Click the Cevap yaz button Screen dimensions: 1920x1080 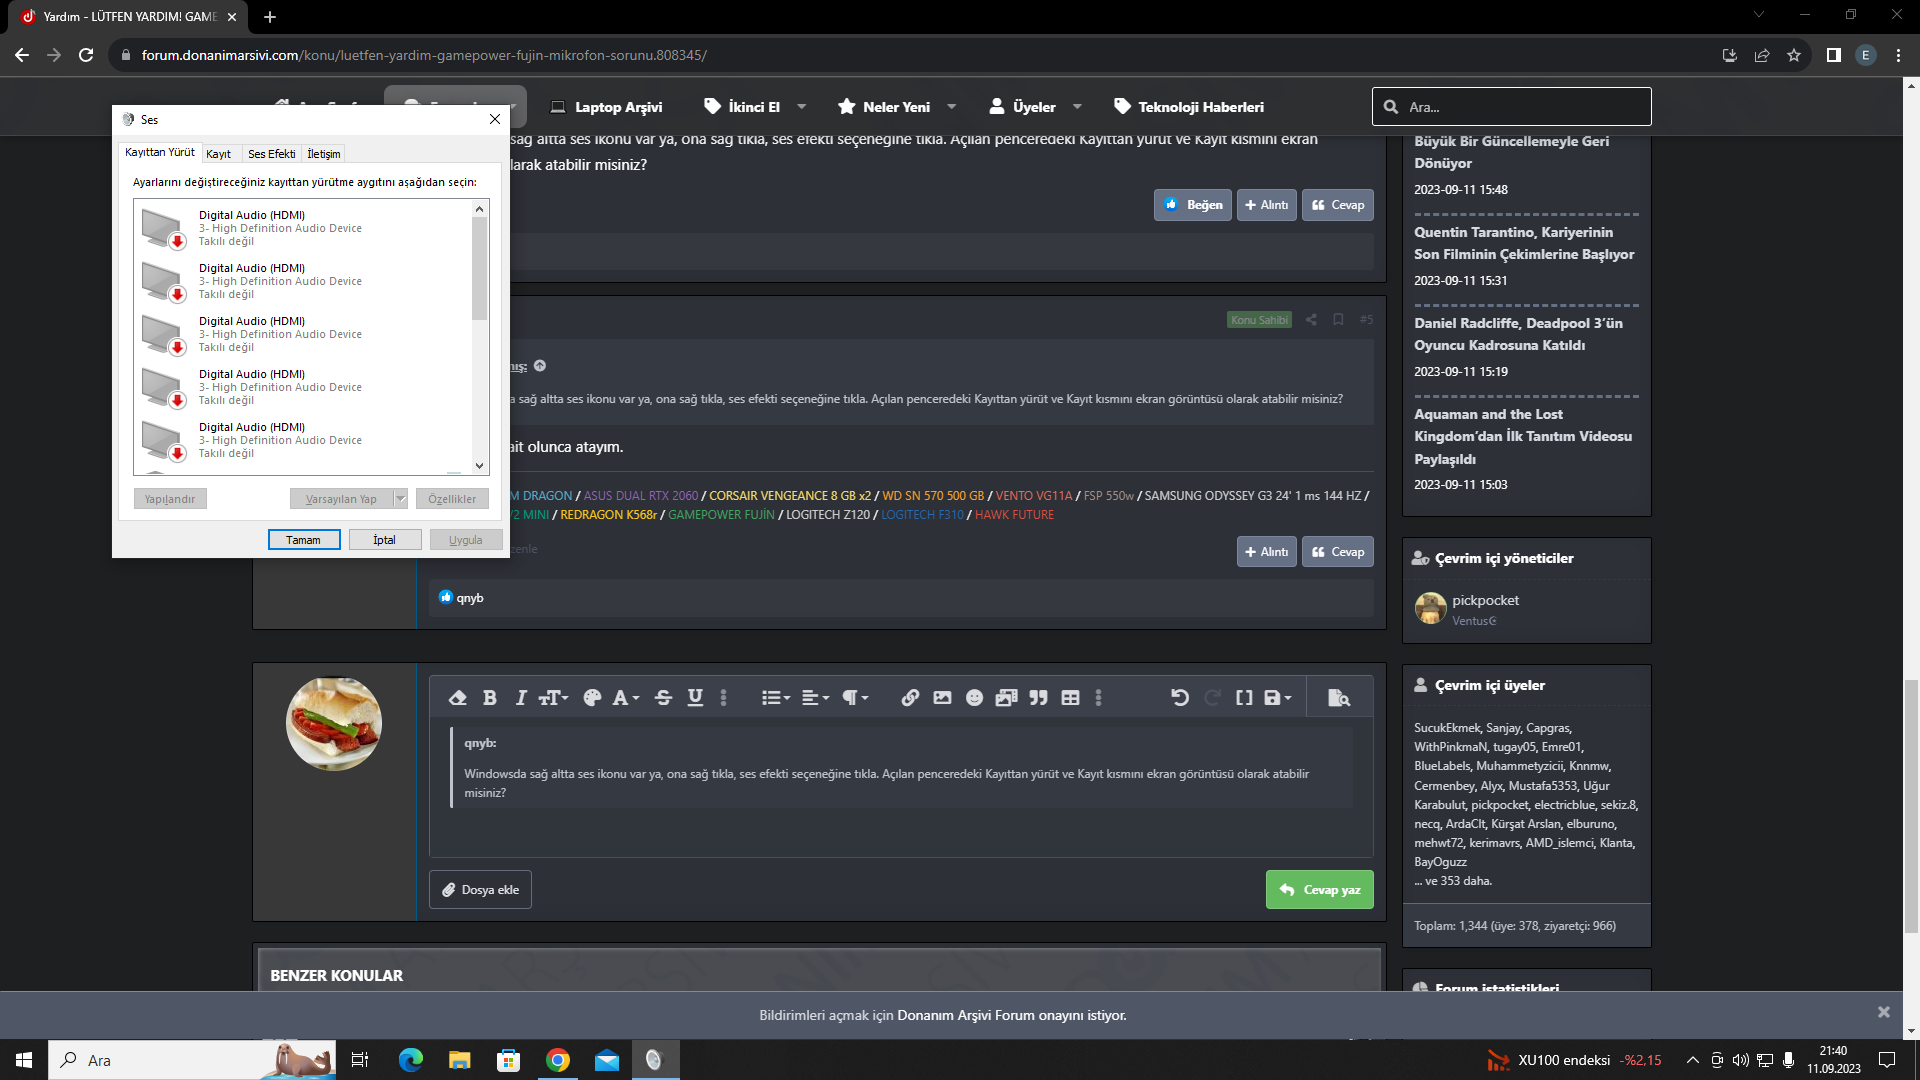1319,890
